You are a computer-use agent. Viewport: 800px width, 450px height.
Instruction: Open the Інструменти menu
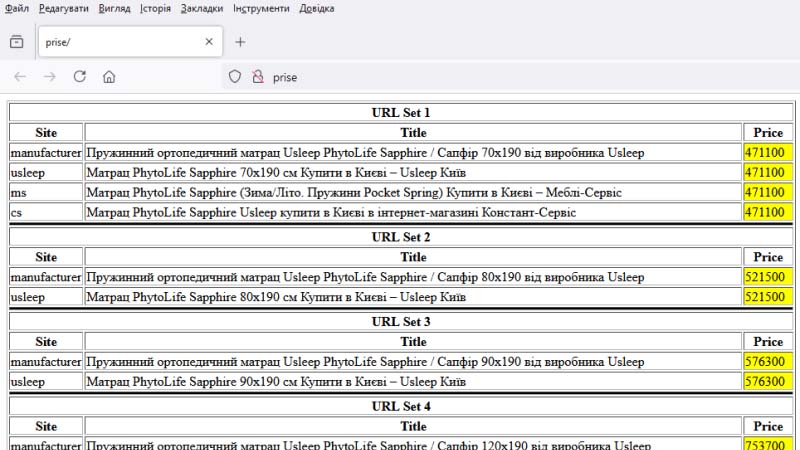(x=261, y=9)
